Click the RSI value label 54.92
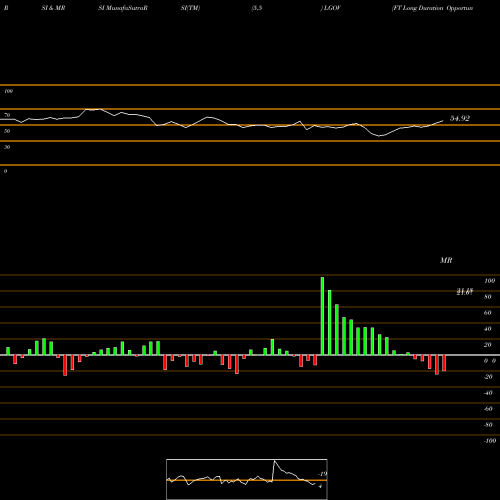 click(460, 118)
